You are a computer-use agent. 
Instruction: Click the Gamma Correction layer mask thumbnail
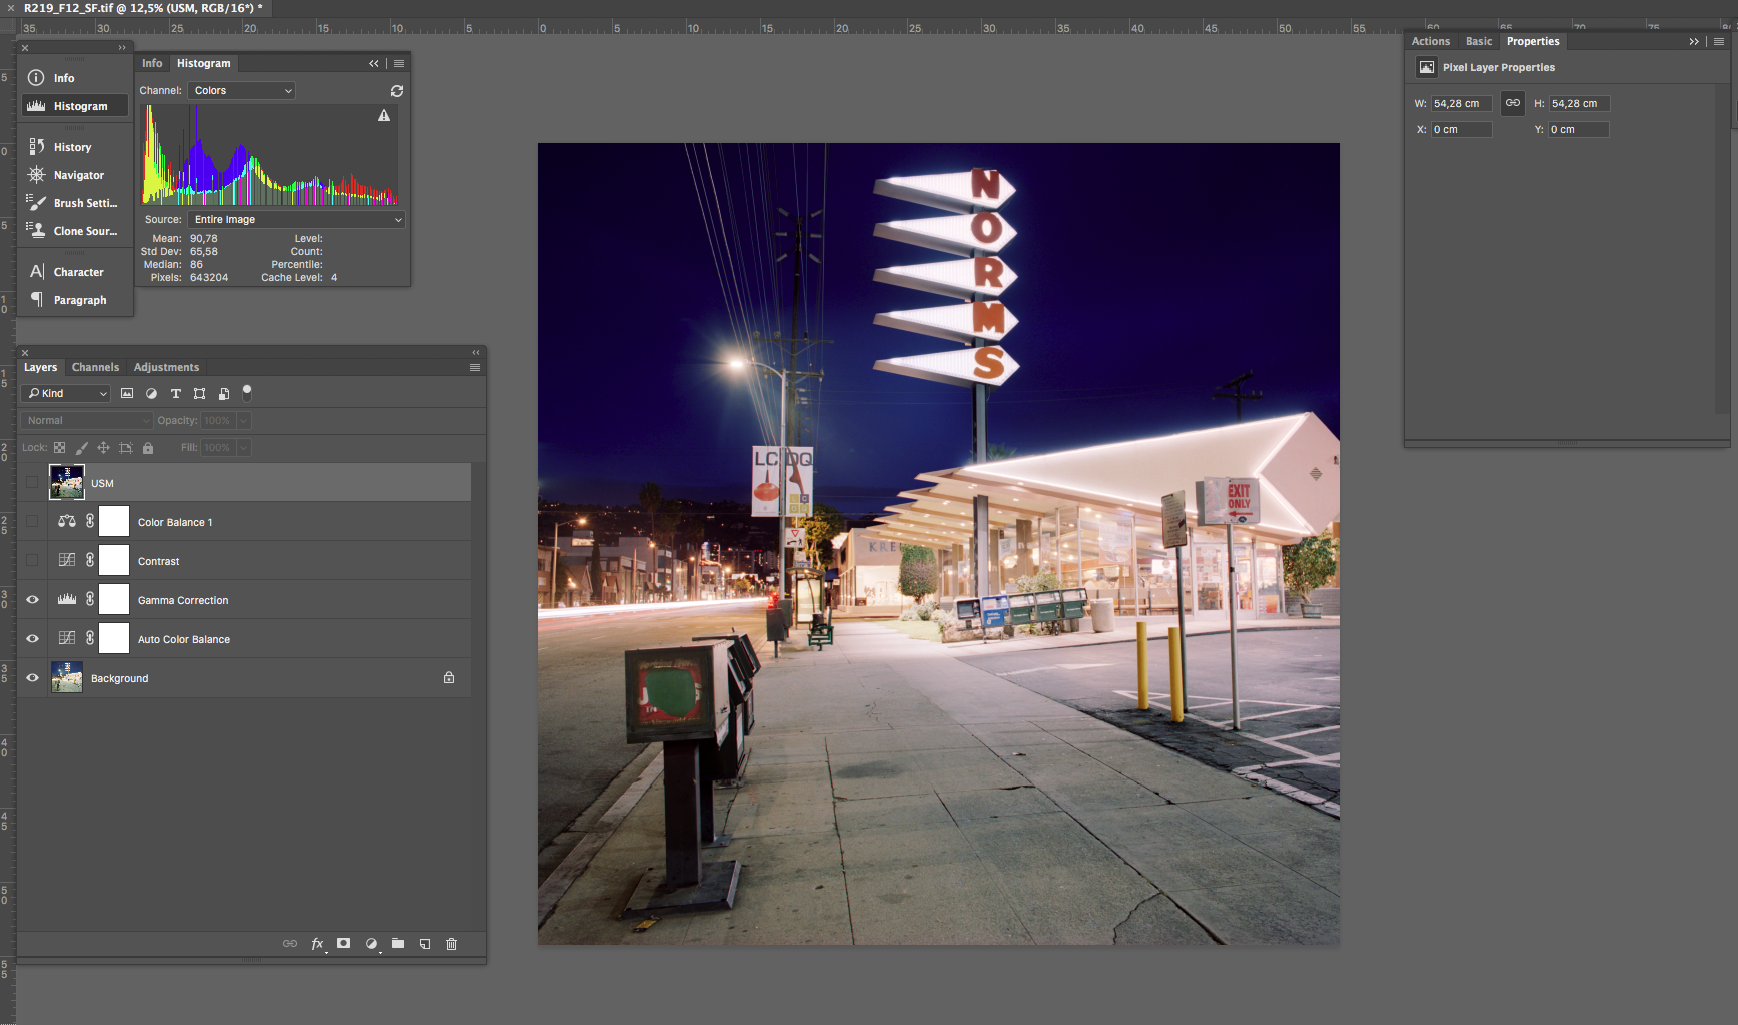coord(114,599)
